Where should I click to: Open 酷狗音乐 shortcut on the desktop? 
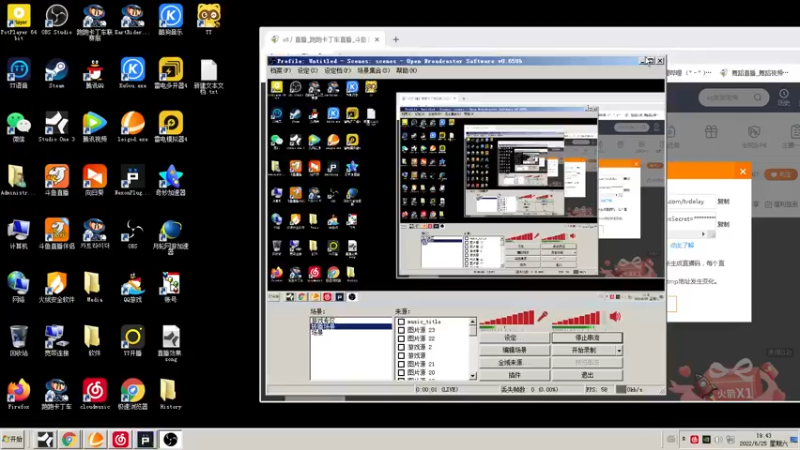[x=170, y=20]
